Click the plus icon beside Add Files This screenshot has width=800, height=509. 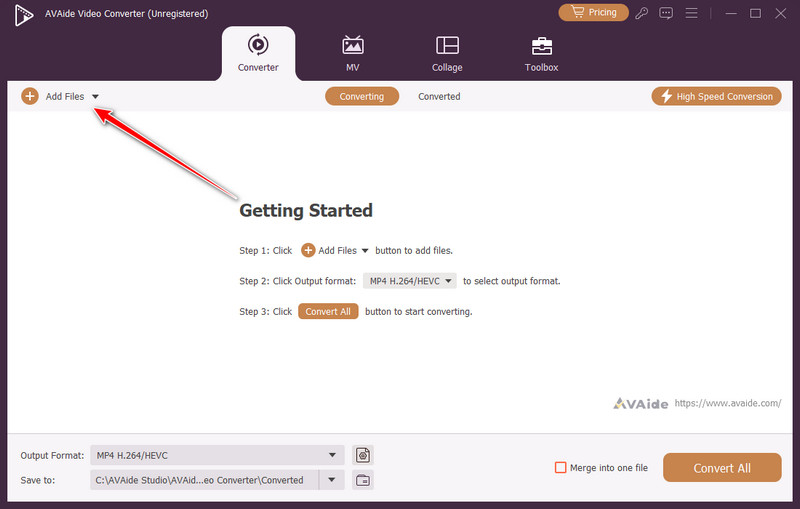click(30, 97)
